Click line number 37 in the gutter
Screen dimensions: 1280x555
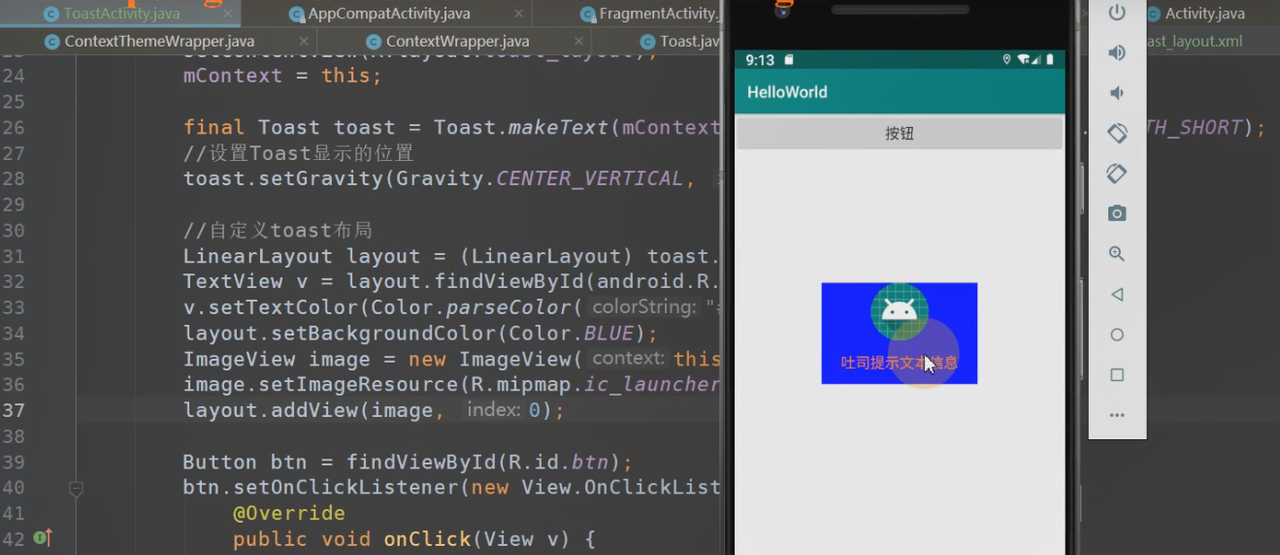point(13,411)
